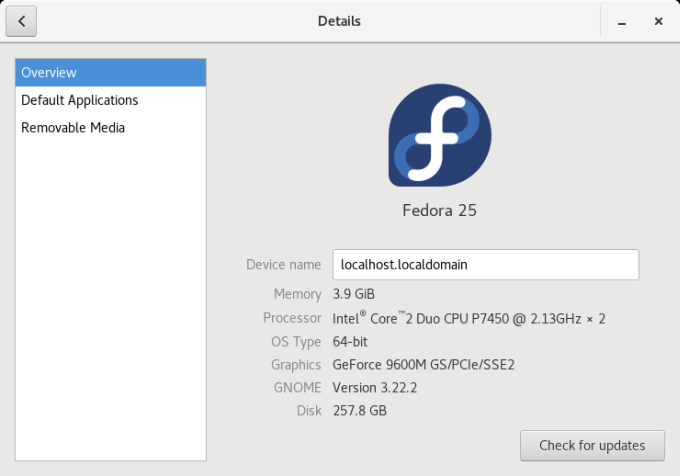
Task: Select Overview in the sidebar
Action: [110, 72]
